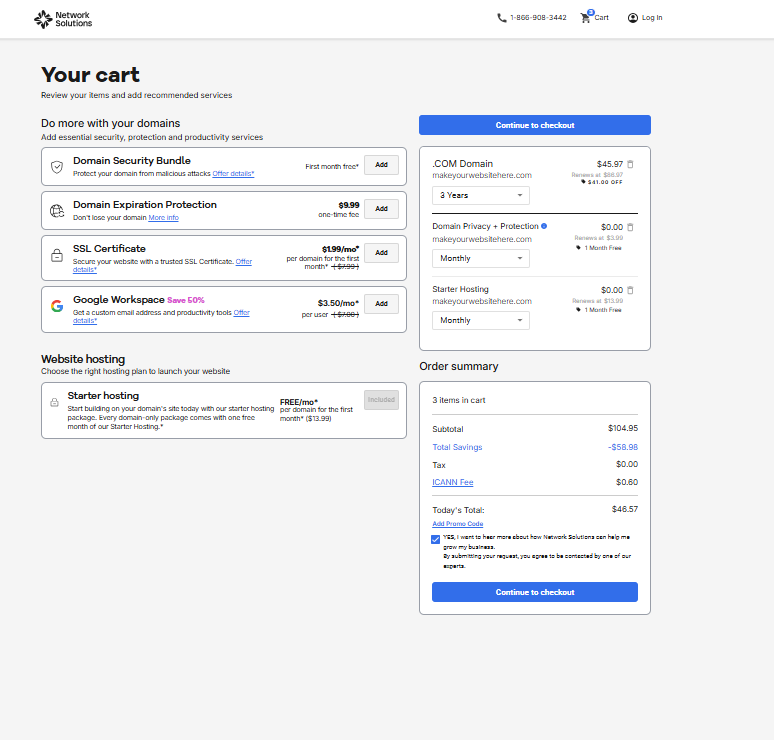The image size is (774, 740).
Task: Click the Google Workspace logo icon
Action: tap(57, 306)
